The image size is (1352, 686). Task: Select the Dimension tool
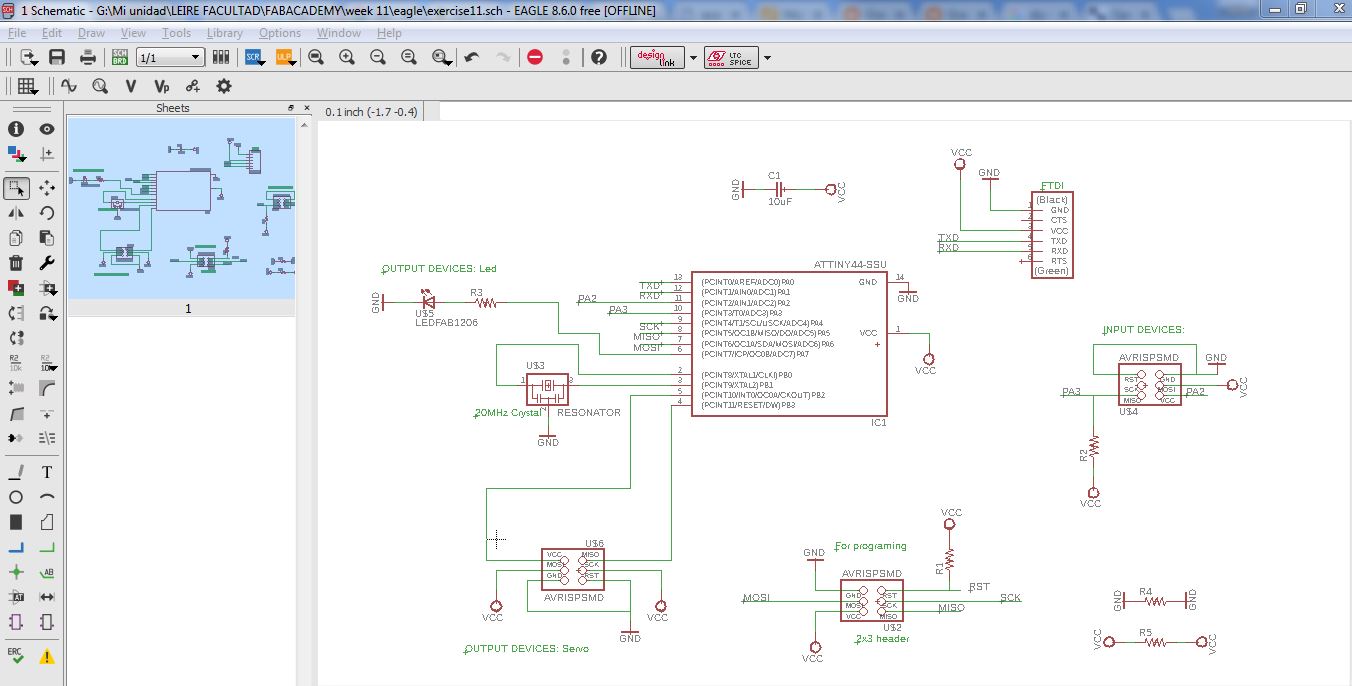[x=47, y=597]
